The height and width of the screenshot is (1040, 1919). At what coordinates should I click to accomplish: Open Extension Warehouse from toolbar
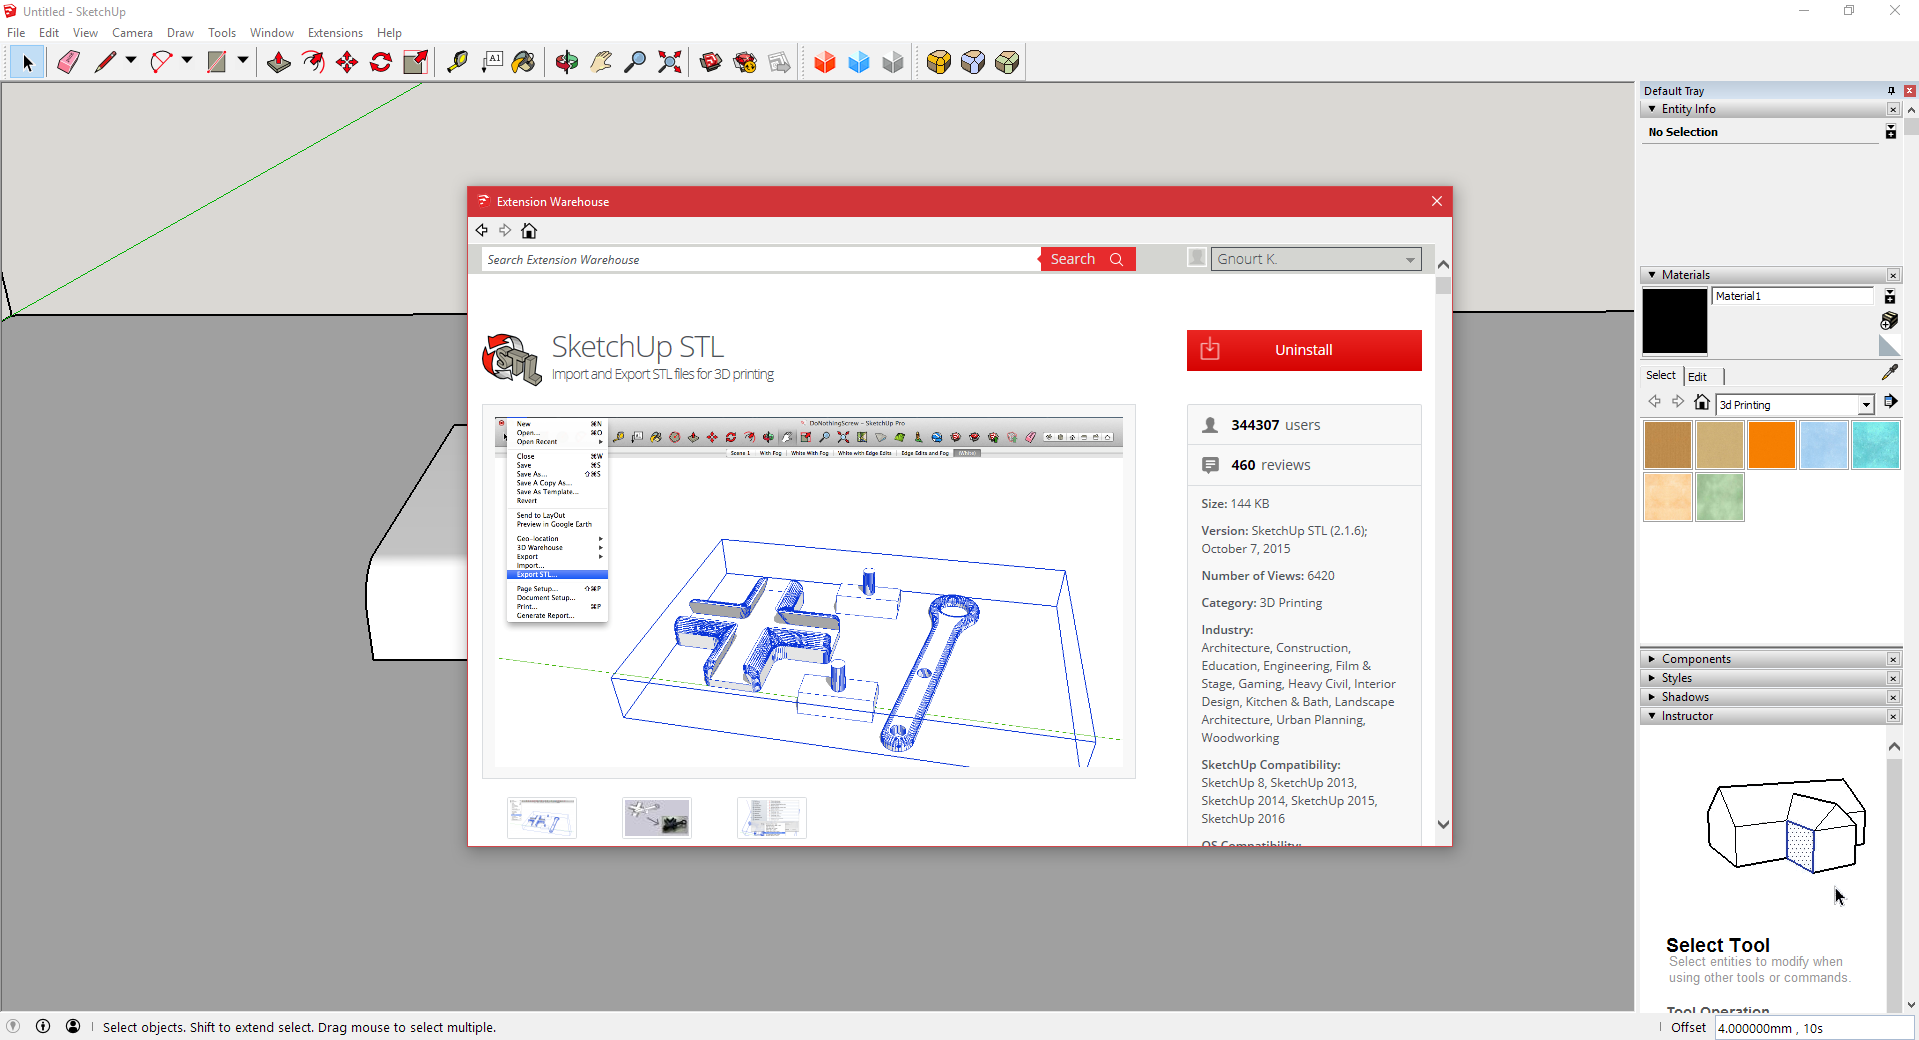745,63
